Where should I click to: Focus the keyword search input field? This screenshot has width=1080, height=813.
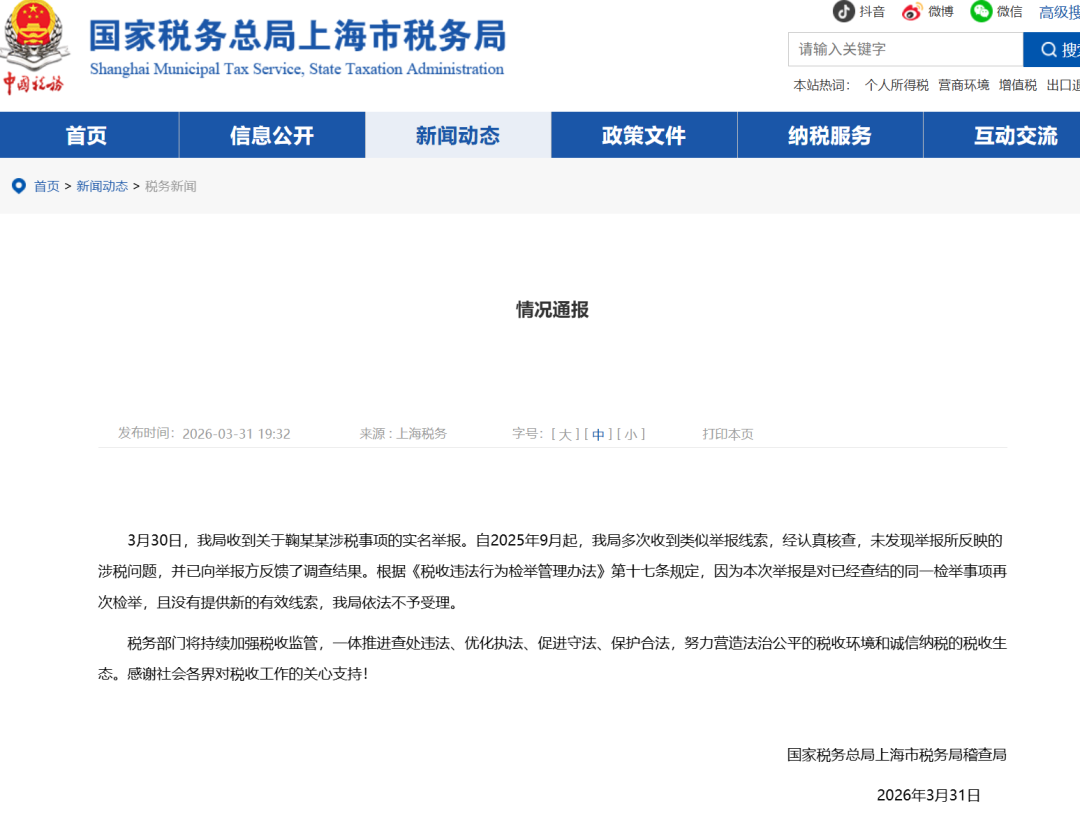click(x=905, y=49)
